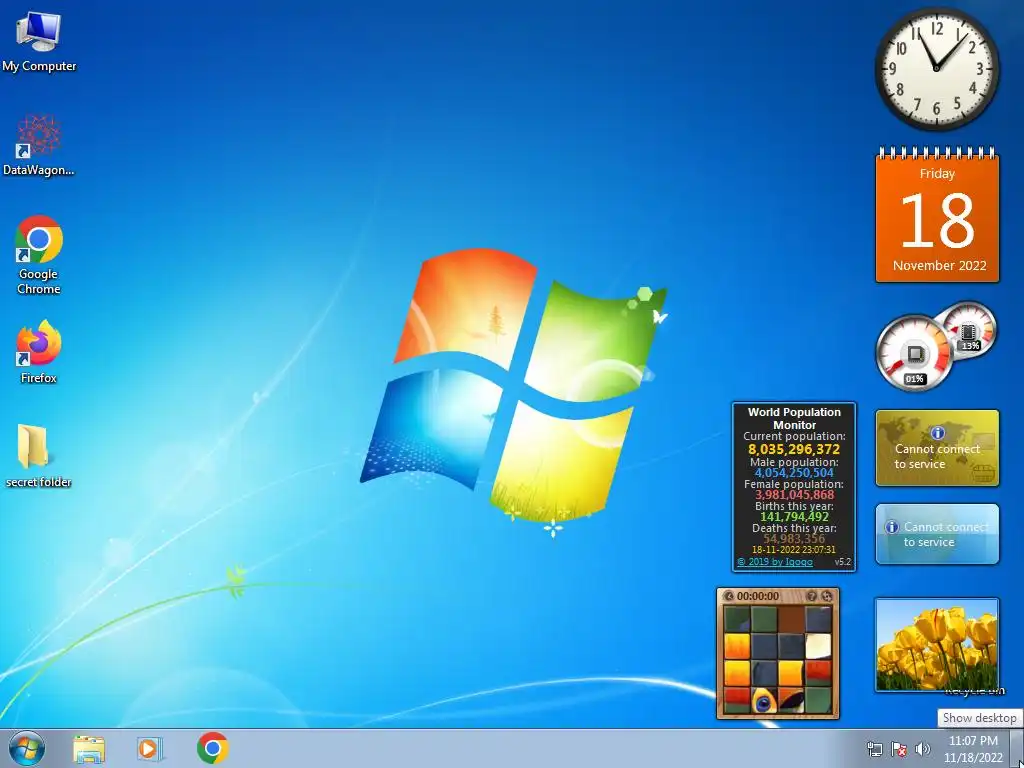This screenshot has height=768, width=1024.
Task: Click the small RAM usage gauge showing 13%
Action: click(969, 330)
